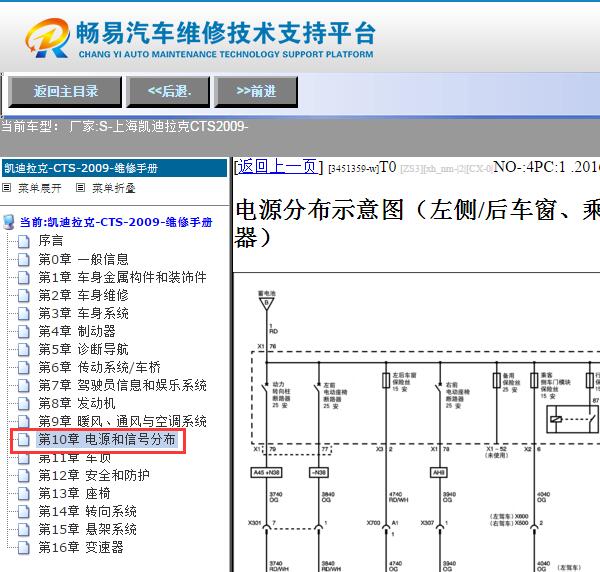The width and height of the screenshot is (600, 572).
Task: Open 第12章 安全和防护
Action: (94, 475)
